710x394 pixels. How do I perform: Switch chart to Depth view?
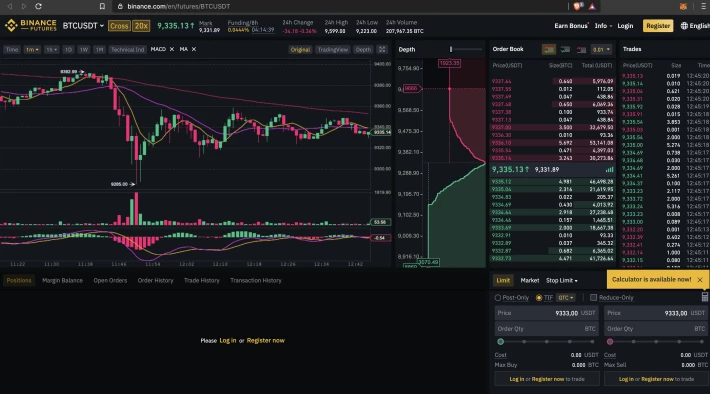coord(363,49)
